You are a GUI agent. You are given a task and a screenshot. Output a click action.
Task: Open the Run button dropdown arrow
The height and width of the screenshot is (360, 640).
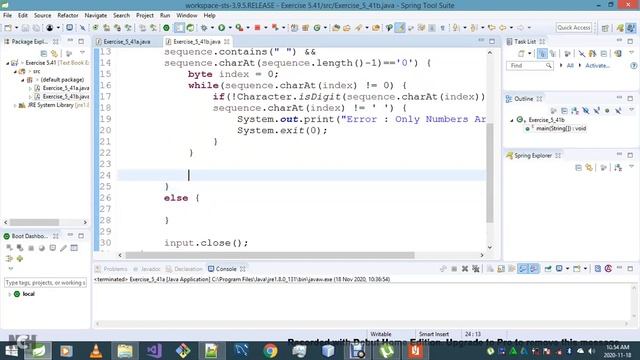pos(230,28)
